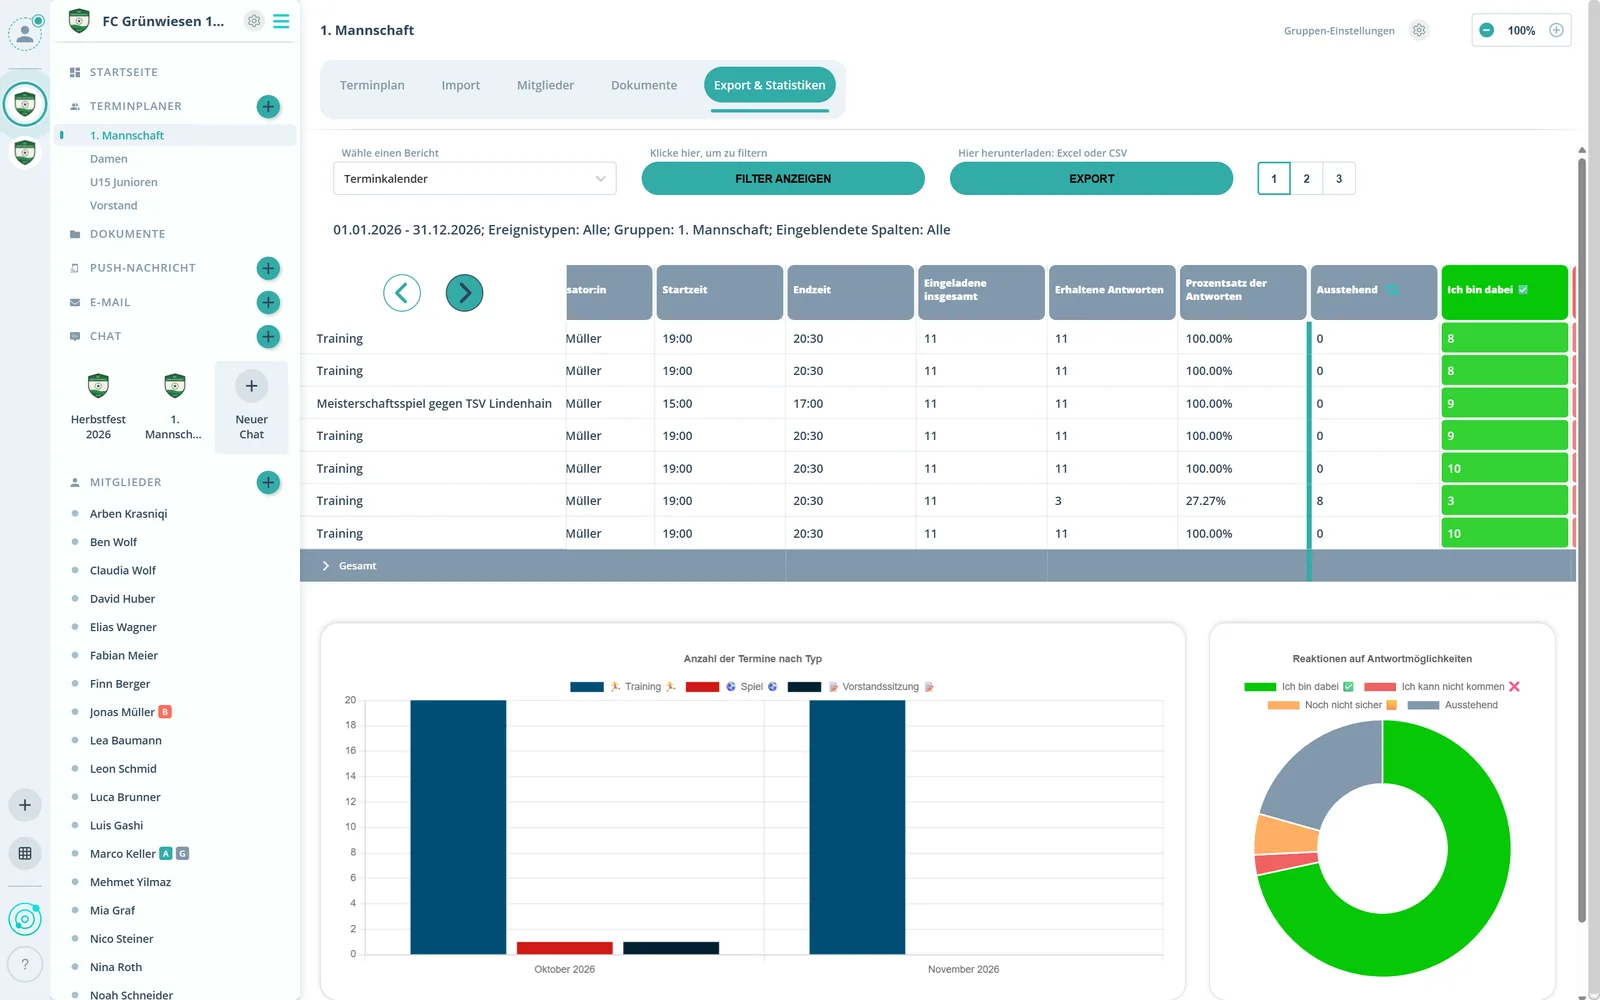This screenshot has width=1600, height=1000.
Task: Click the EXPORT button
Action: pos(1091,178)
